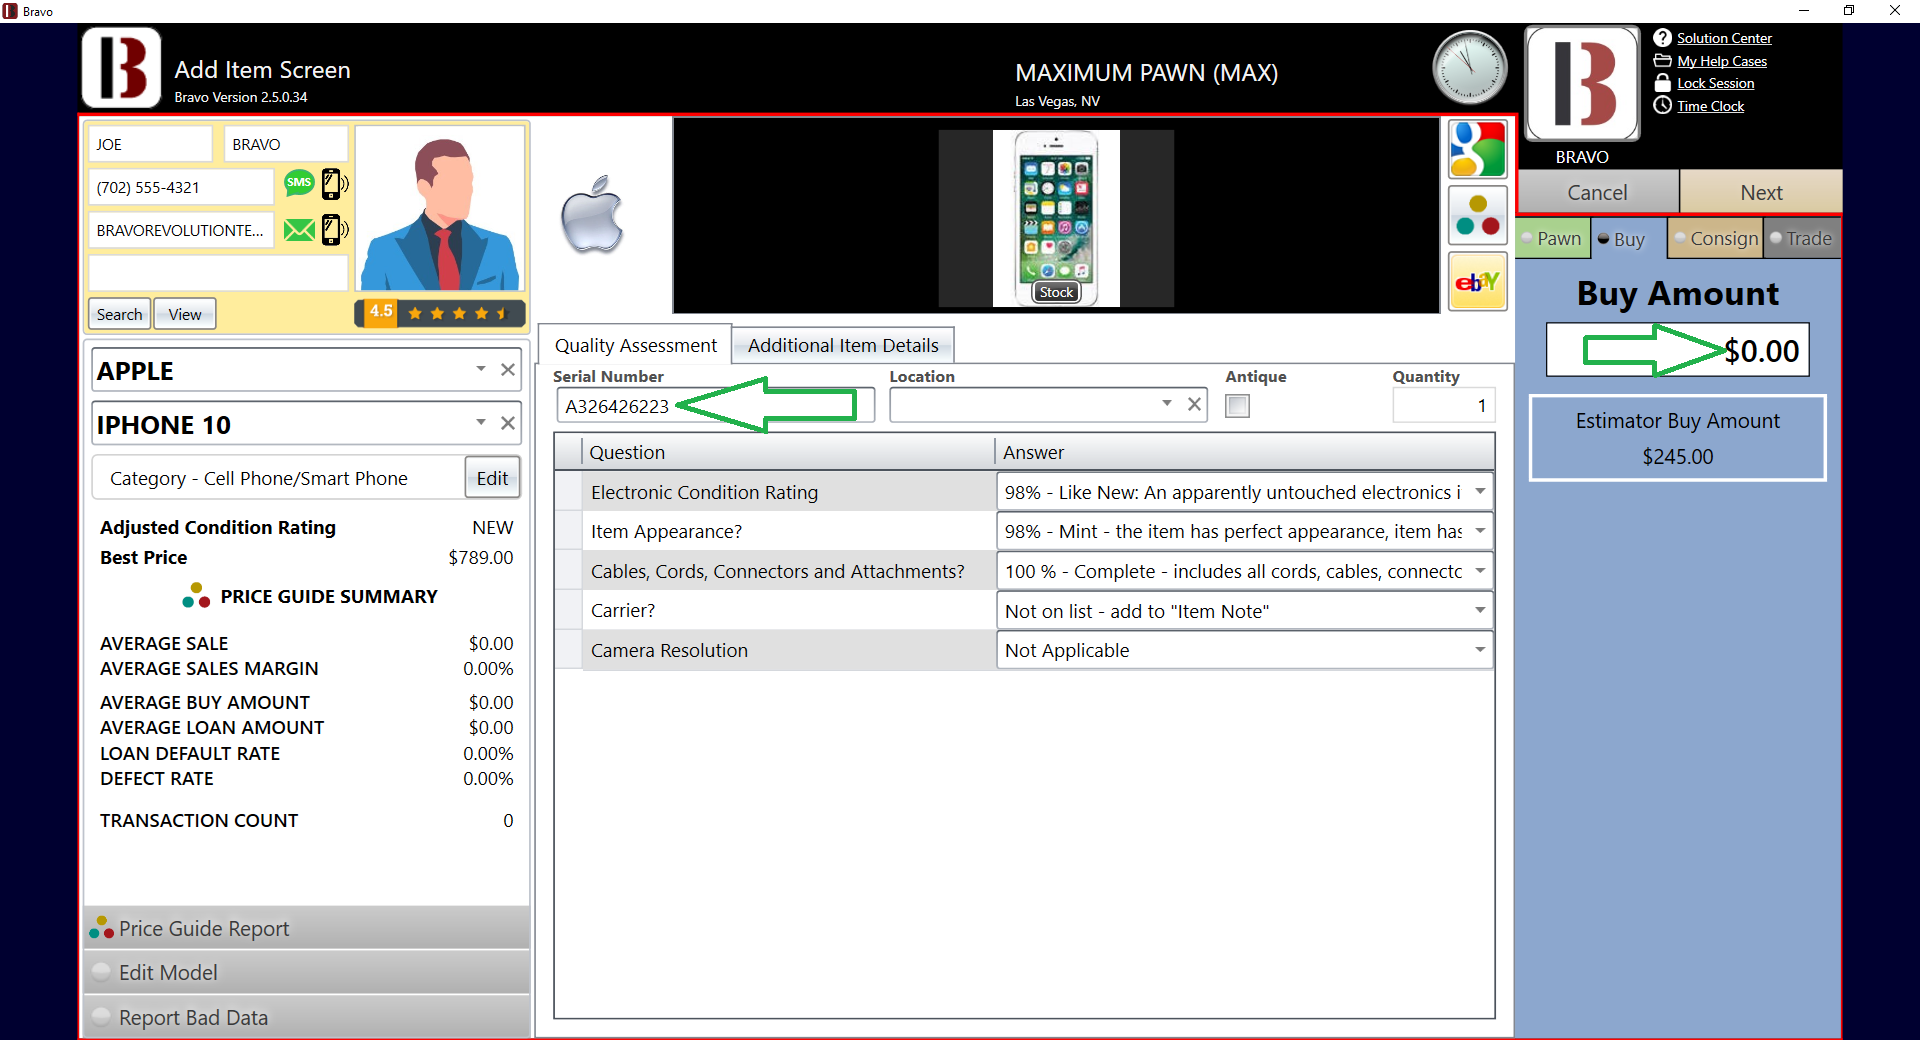Click the large Bravo user logo
This screenshot has width=1920, height=1040.
(x=1582, y=84)
